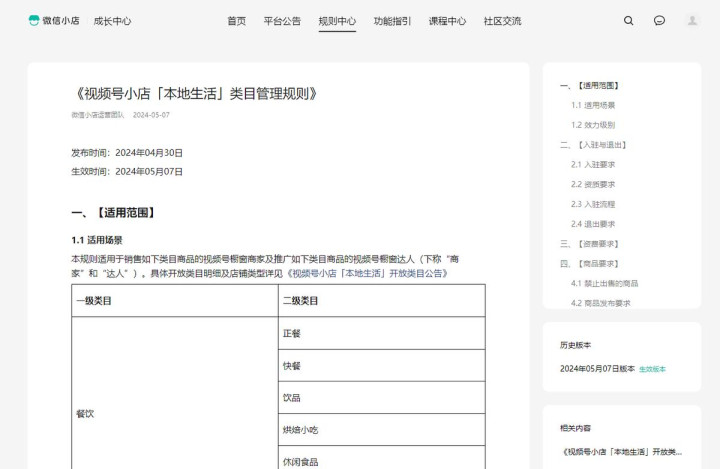Open the 2024年05月07日版本 history entry
Viewport: 720px width, 469px height.
597,369
